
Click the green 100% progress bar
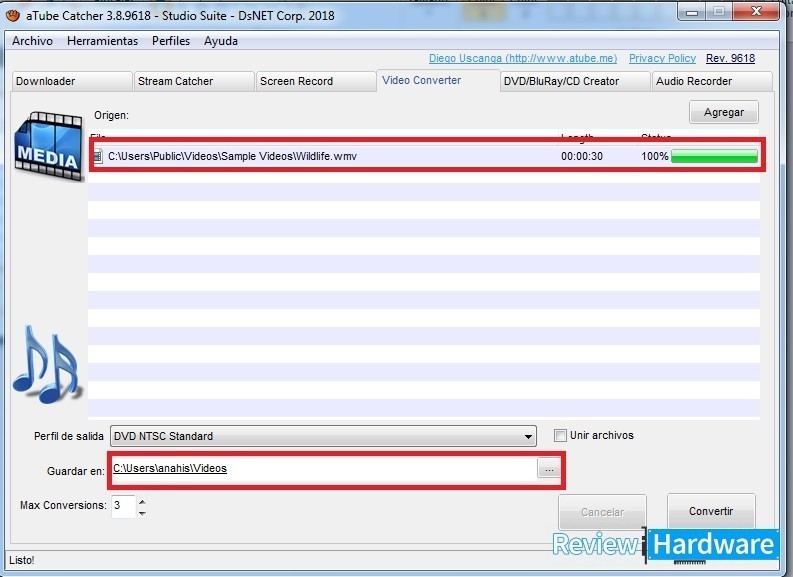714,156
